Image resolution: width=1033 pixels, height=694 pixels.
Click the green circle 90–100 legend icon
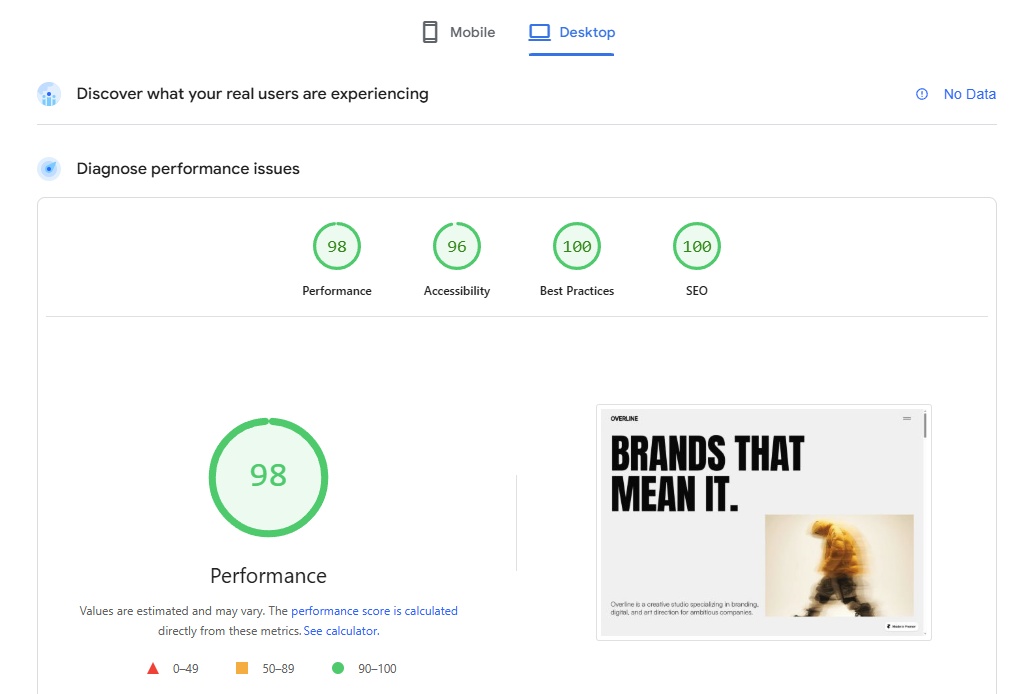338,668
